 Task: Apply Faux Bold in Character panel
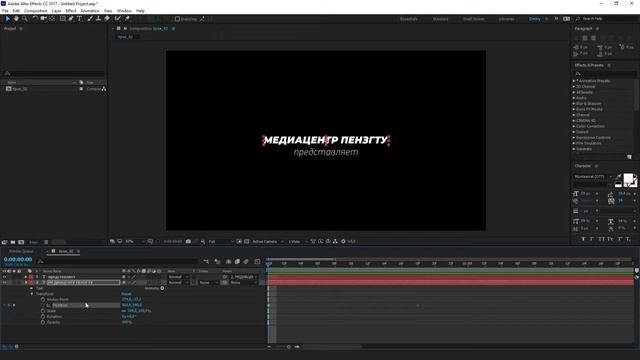coord(583,239)
